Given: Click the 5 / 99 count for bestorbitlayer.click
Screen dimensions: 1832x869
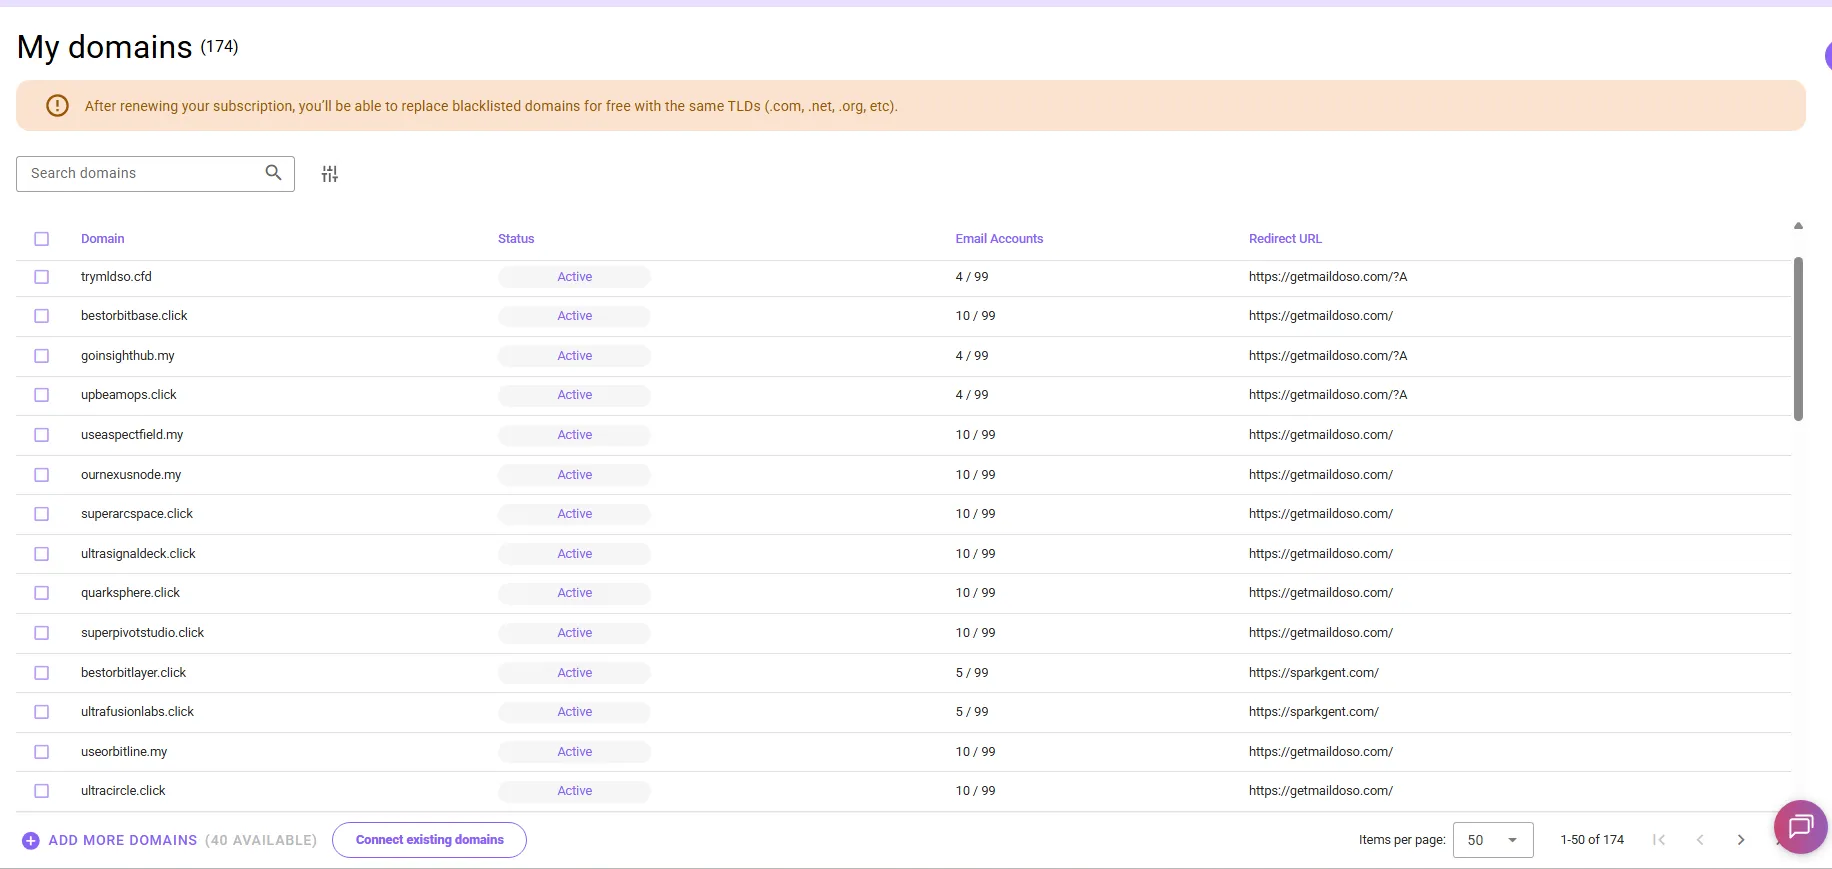Looking at the screenshot, I should (972, 673).
